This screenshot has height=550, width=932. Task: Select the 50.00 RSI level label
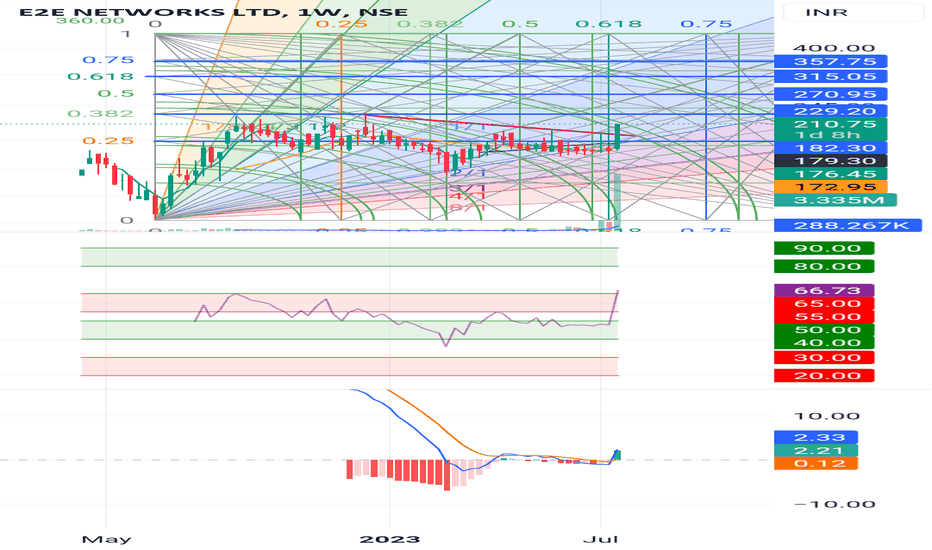pyautogui.click(x=824, y=330)
